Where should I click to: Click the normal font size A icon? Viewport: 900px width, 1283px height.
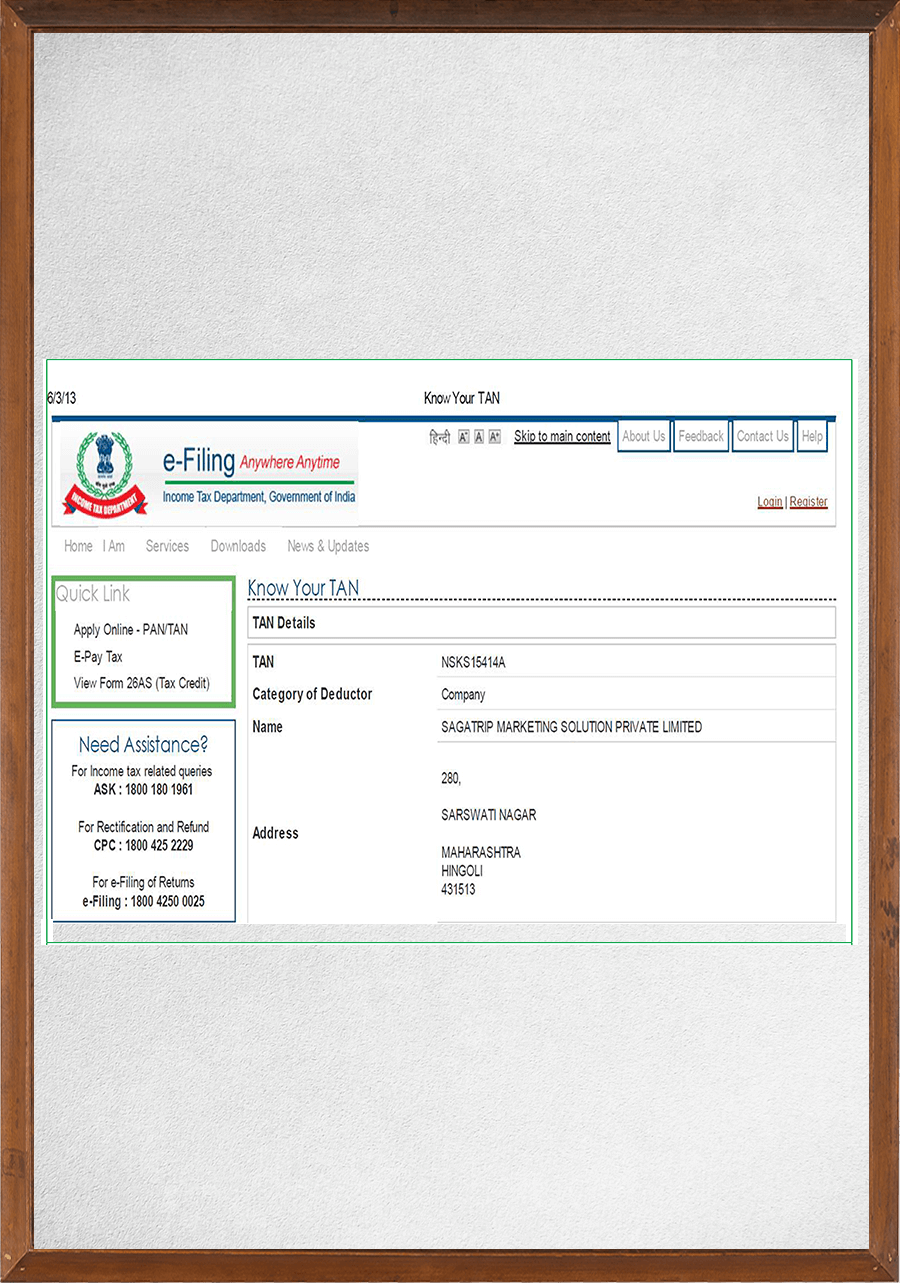(x=479, y=437)
